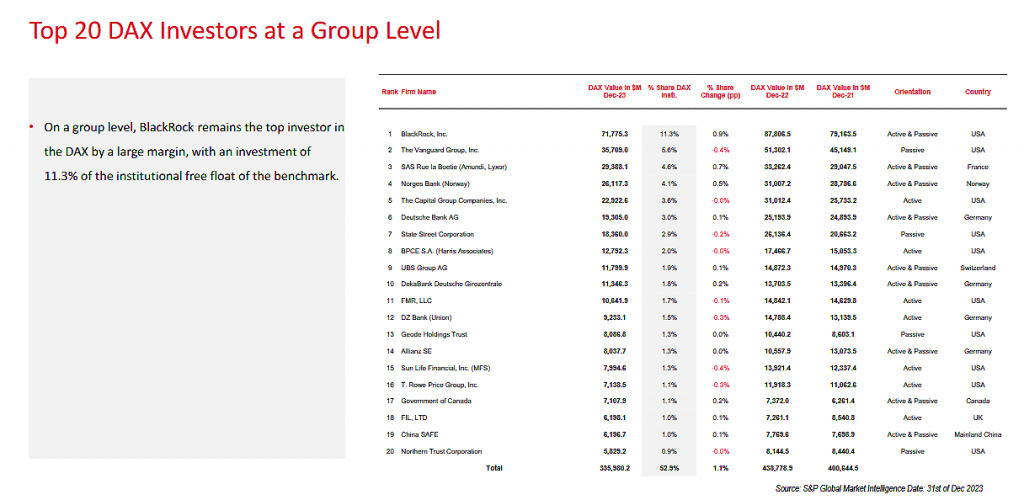
Task: Click the Rank column header
Action: pos(389,92)
